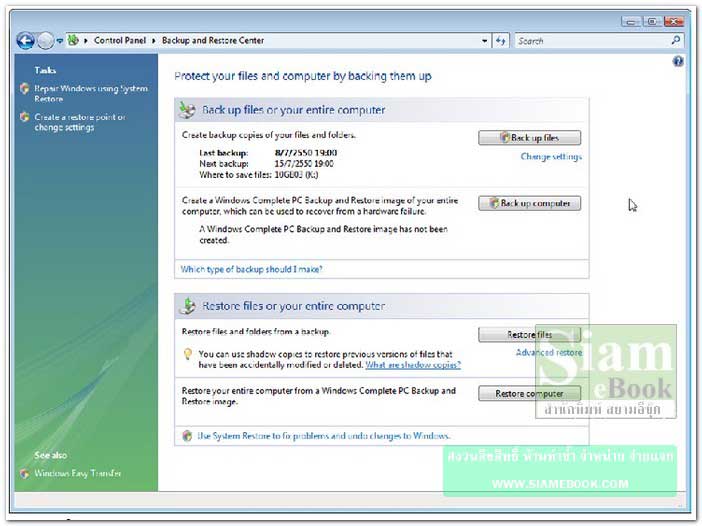The image size is (702, 526).
Task: Expand the breadcrumb arrow after Control Panel
Action: coord(154,41)
